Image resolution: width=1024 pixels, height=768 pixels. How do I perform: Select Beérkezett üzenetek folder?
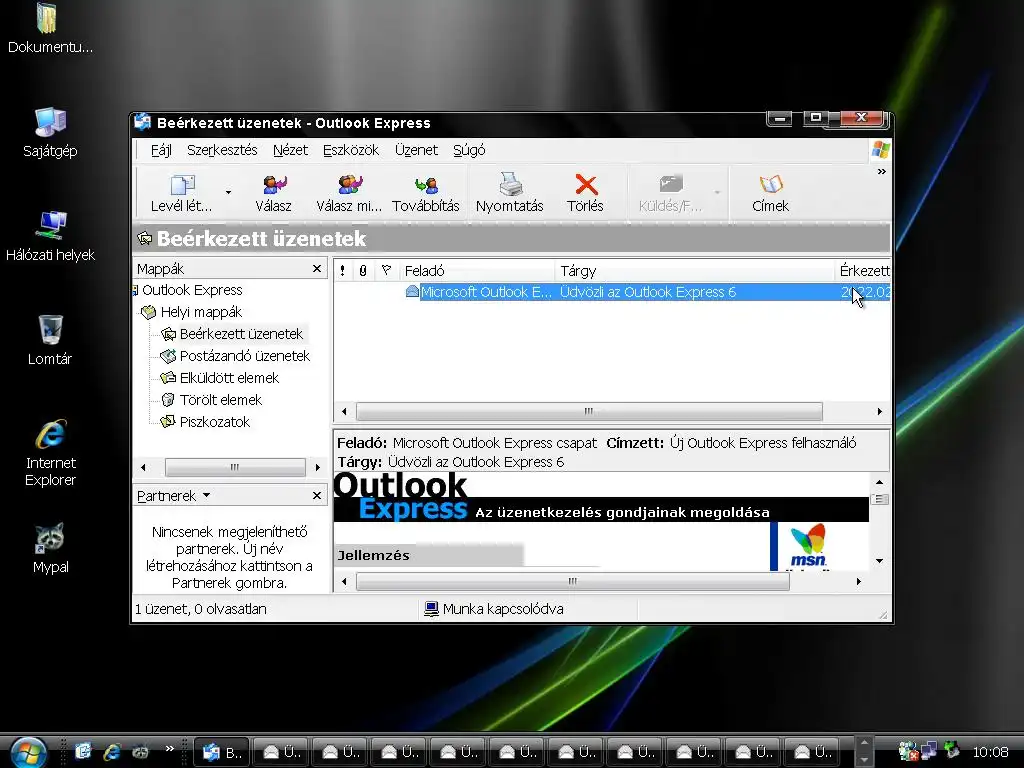(241, 334)
